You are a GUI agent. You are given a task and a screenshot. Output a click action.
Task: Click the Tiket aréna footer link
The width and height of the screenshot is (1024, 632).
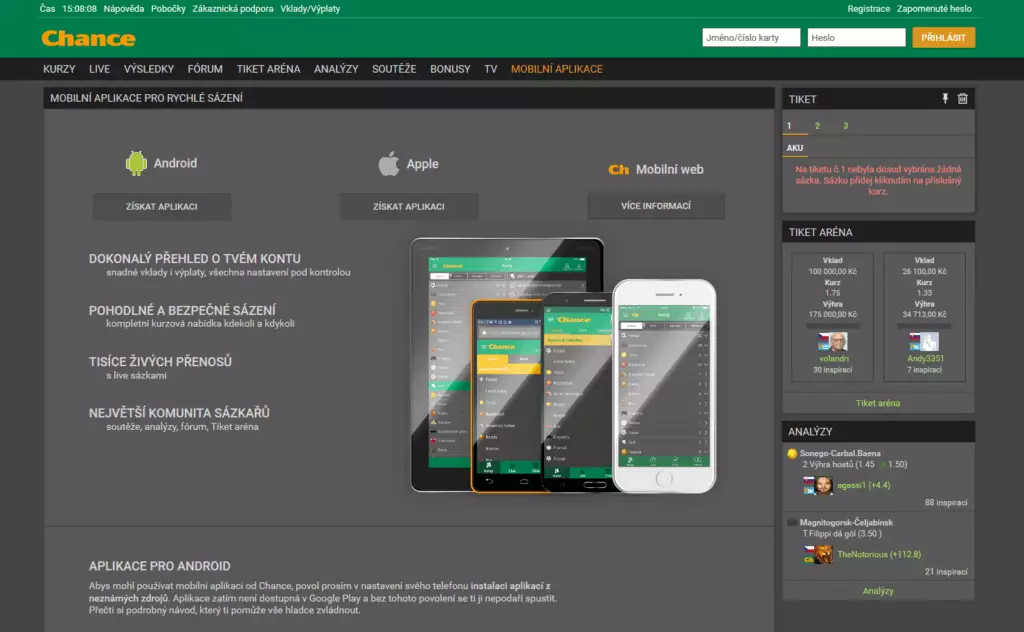[878, 403]
